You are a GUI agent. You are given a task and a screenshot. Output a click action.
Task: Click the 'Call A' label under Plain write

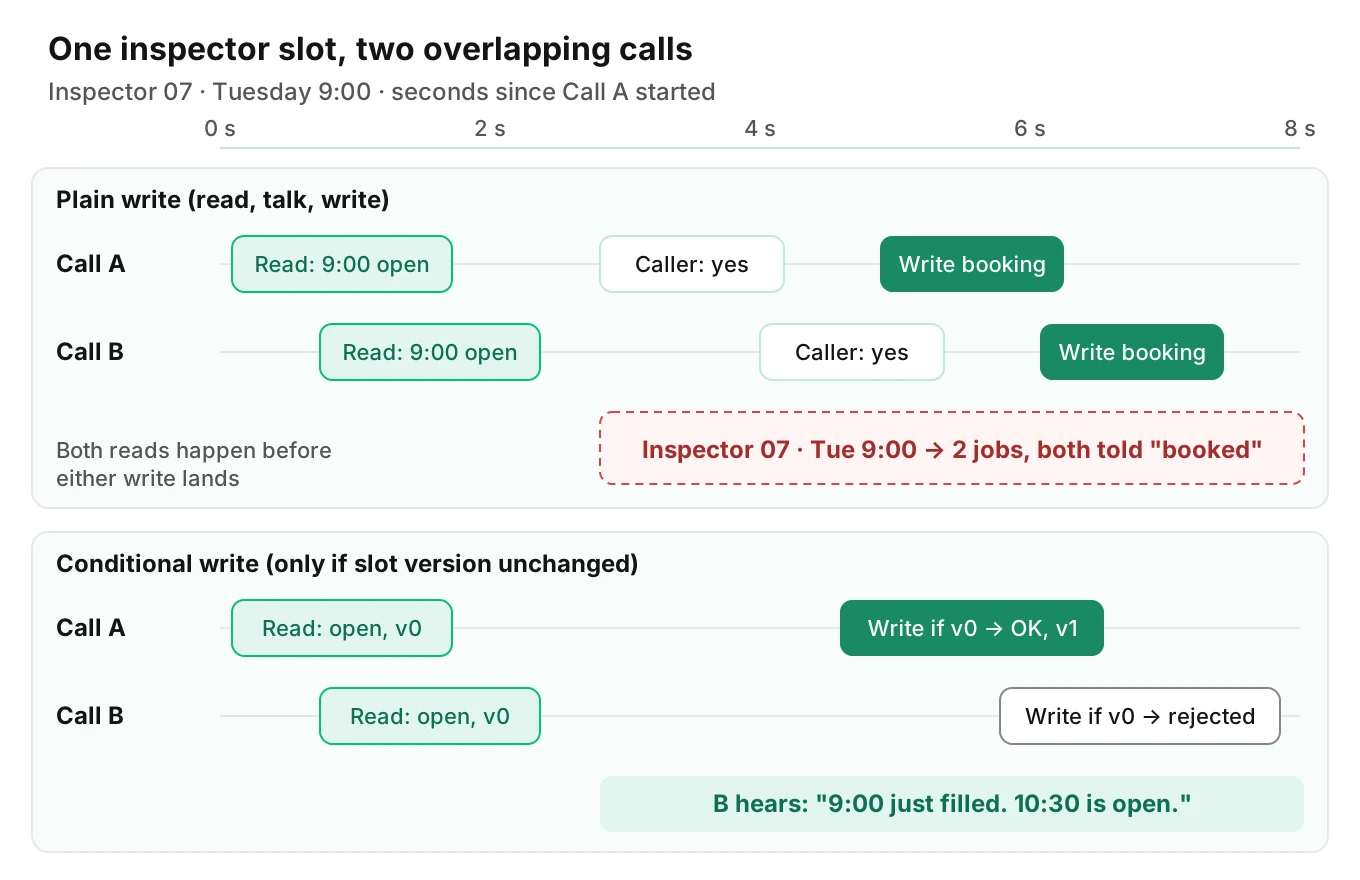coord(91,264)
